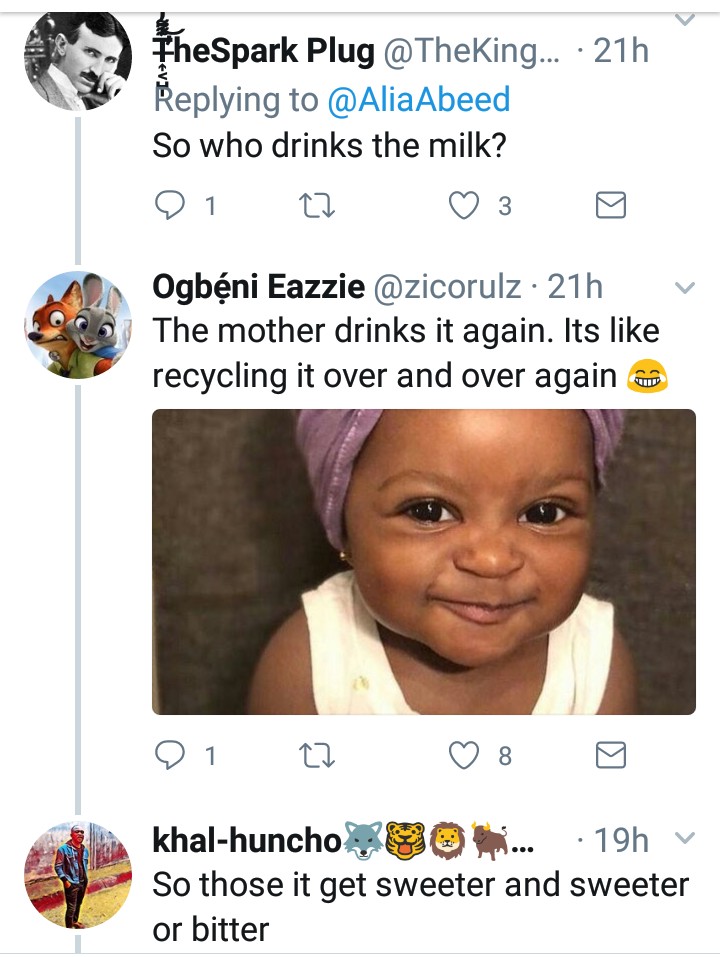Open the @AliaAbeed mention link

pos(417,99)
